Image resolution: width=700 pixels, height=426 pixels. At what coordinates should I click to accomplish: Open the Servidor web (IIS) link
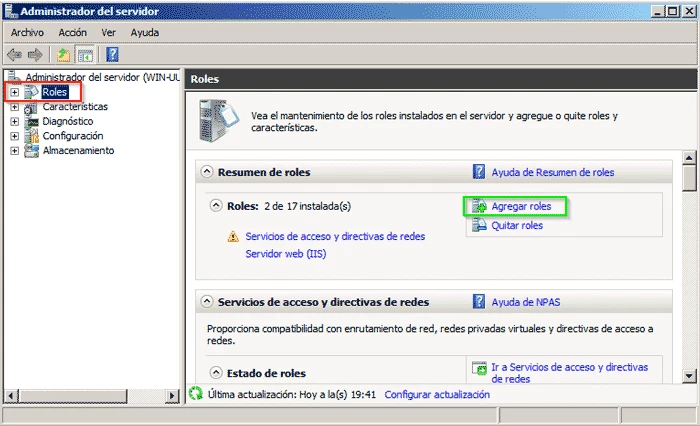(x=286, y=254)
